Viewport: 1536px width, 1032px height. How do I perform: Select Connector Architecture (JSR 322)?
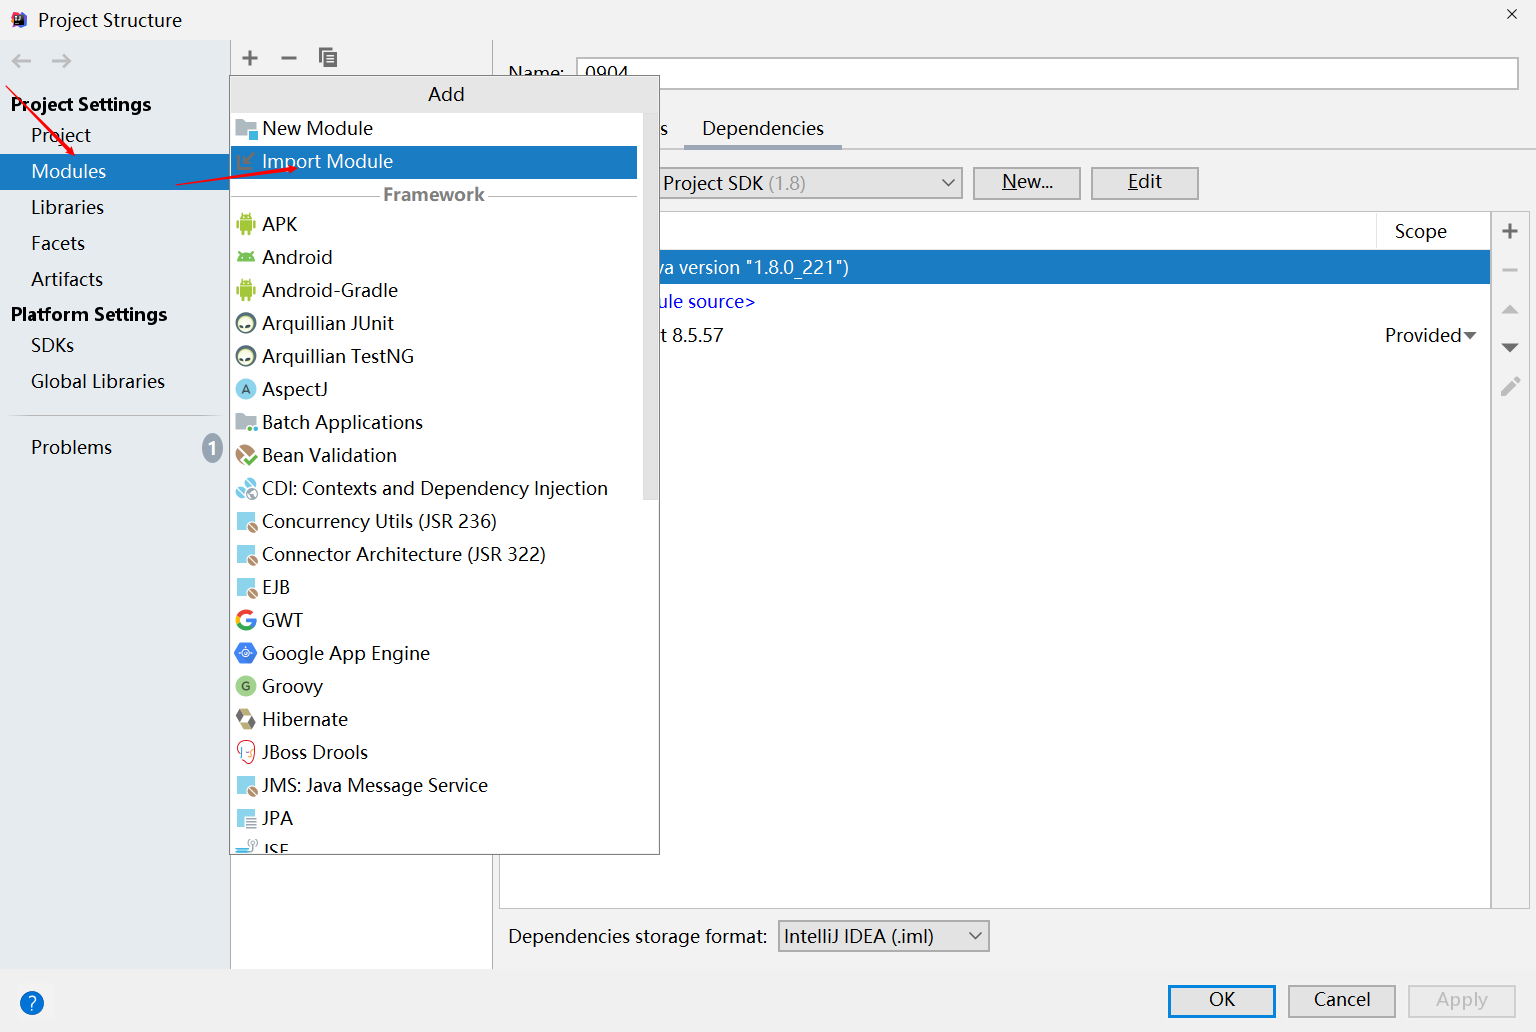click(x=434, y=554)
